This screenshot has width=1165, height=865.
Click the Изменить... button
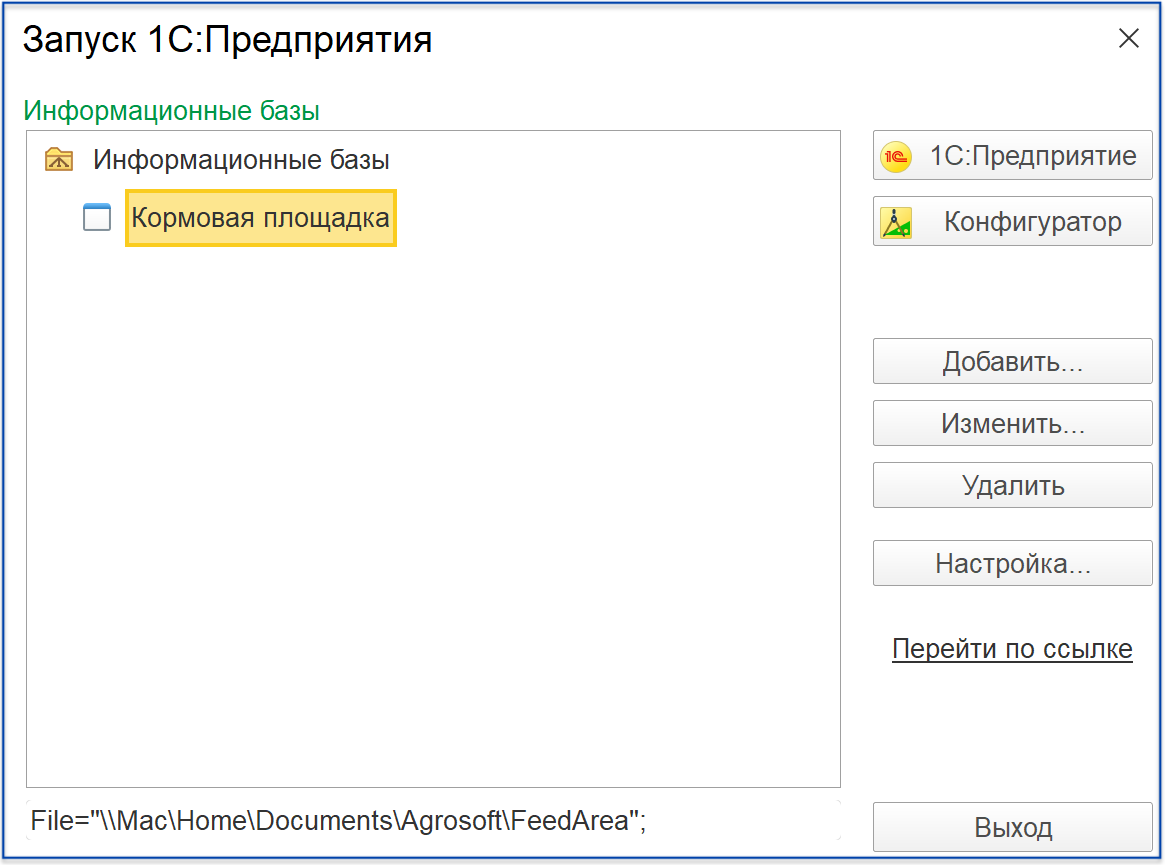click(x=1013, y=424)
